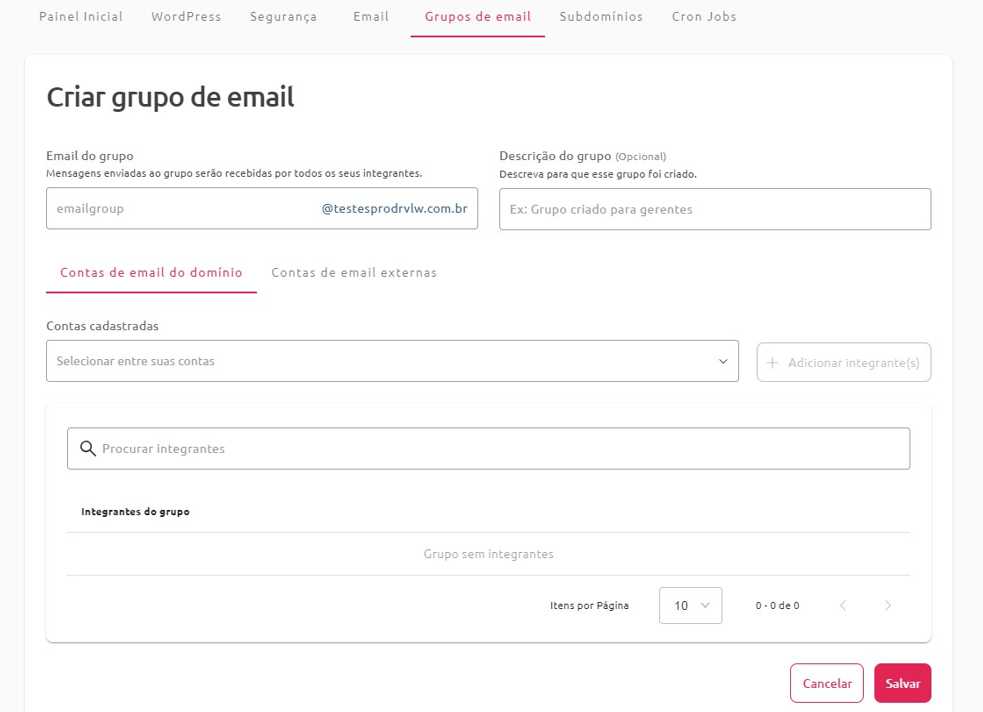Open the Itens por Página dropdown

tap(690, 605)
